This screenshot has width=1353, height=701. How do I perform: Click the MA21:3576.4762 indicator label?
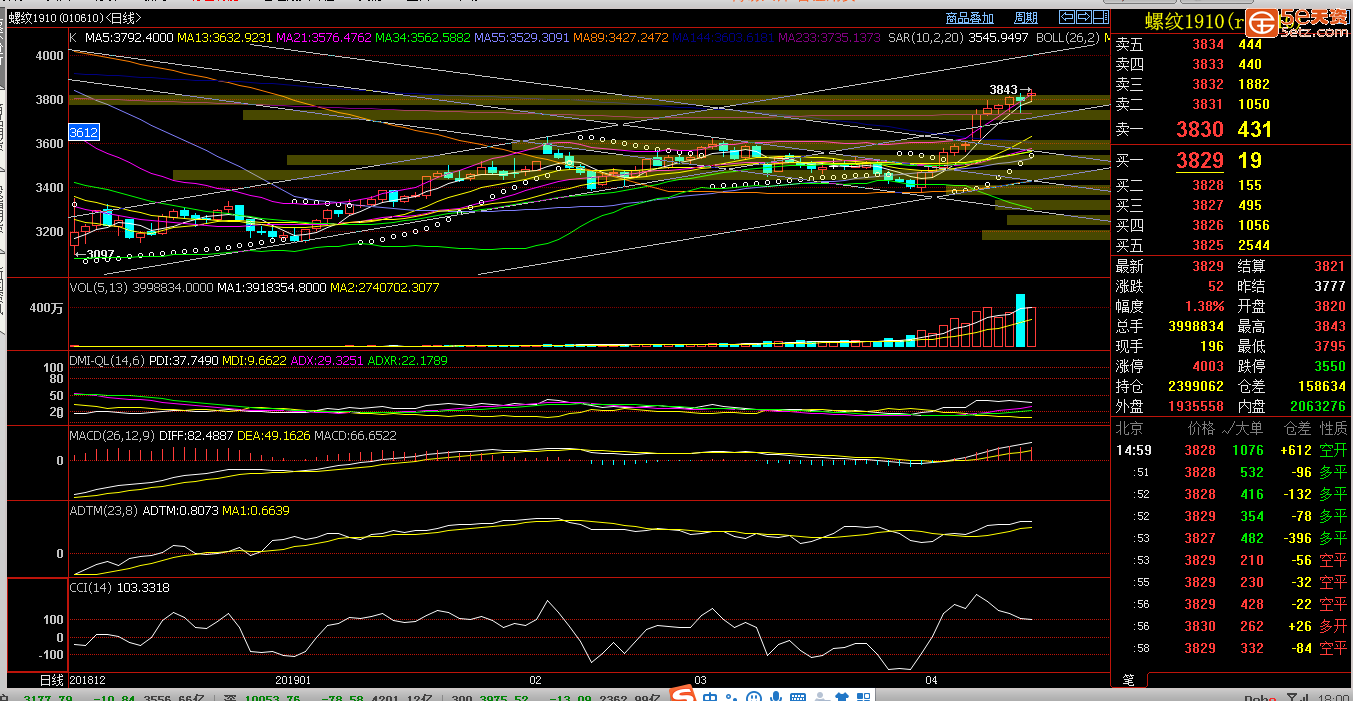pyautogui.click(x=323, y=37)
